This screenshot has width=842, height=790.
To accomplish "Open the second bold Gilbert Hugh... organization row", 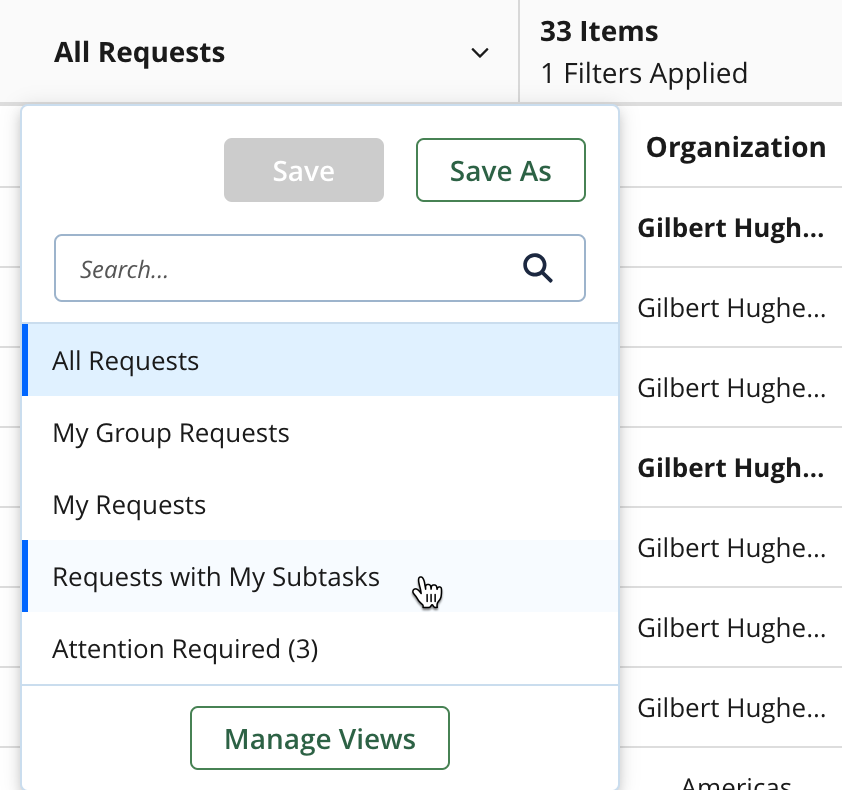I will click(x=731, y=468).
